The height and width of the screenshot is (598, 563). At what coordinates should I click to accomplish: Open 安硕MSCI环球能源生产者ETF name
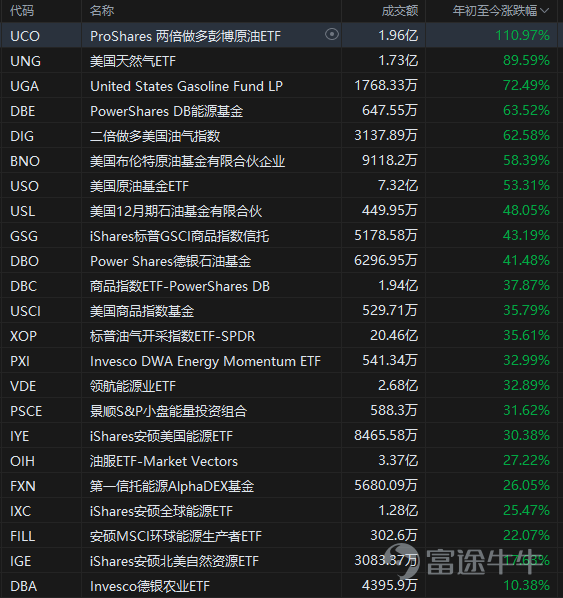coord(176,537)
